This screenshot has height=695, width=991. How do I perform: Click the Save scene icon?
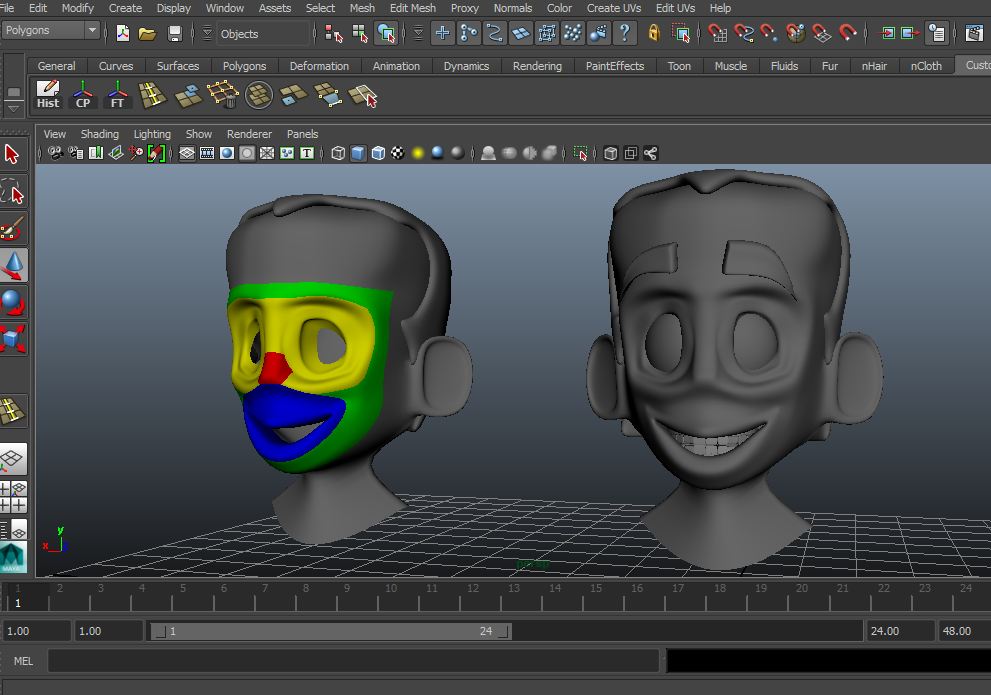point(175,33)
